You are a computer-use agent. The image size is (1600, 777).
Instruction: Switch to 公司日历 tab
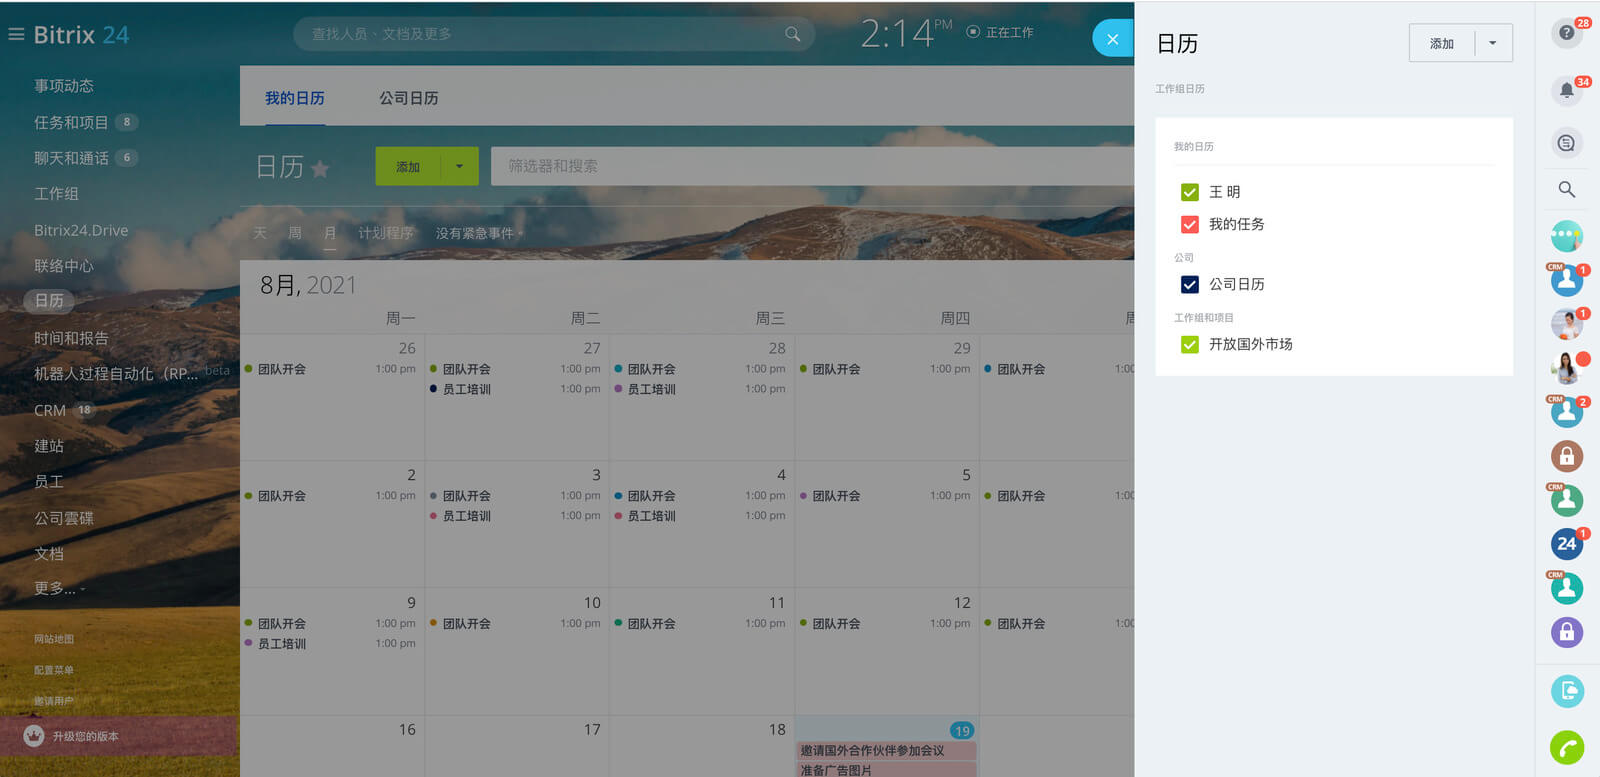(409, 98)
